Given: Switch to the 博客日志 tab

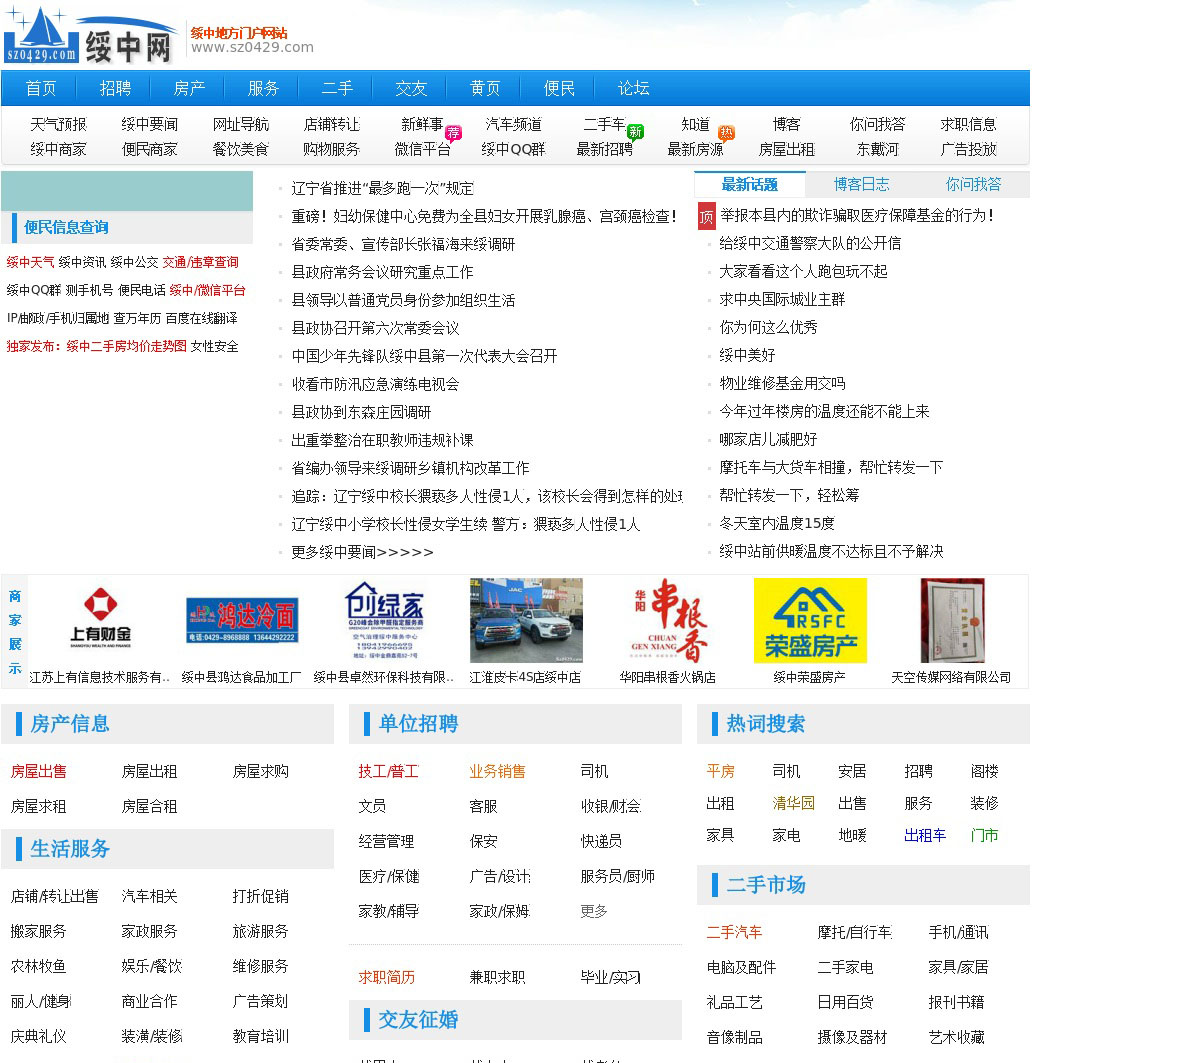Looking at the screenshot, I should point(861,184).
